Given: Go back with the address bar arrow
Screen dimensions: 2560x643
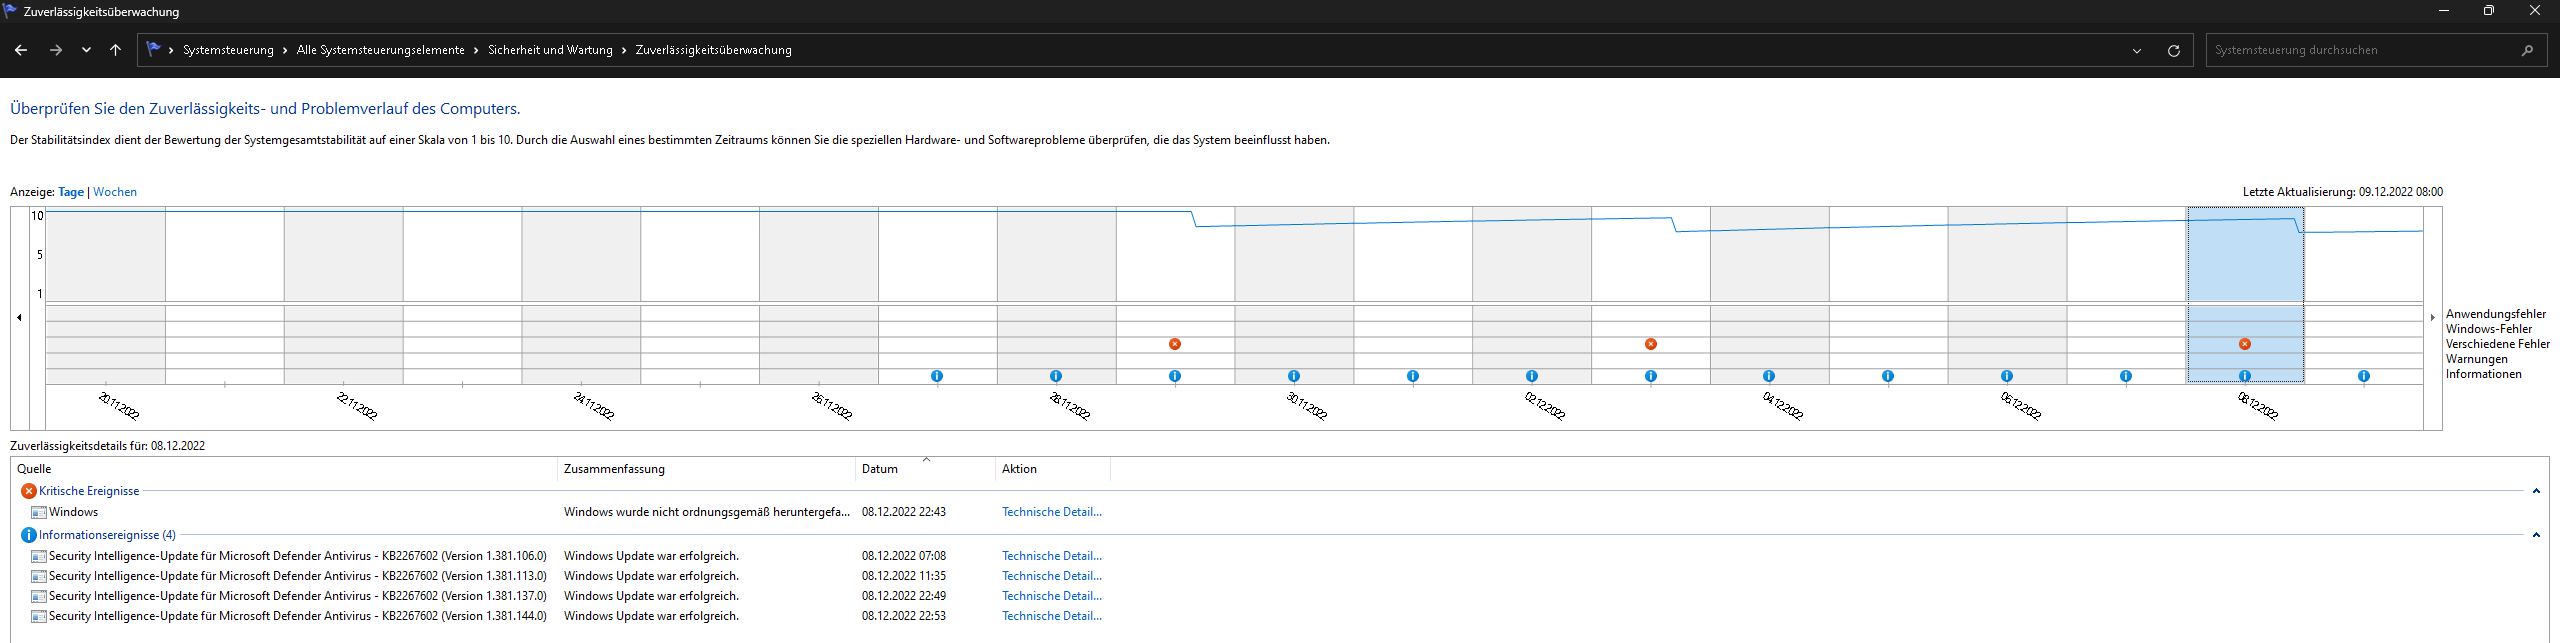Looking at the screenshot, I should (21, 50).
